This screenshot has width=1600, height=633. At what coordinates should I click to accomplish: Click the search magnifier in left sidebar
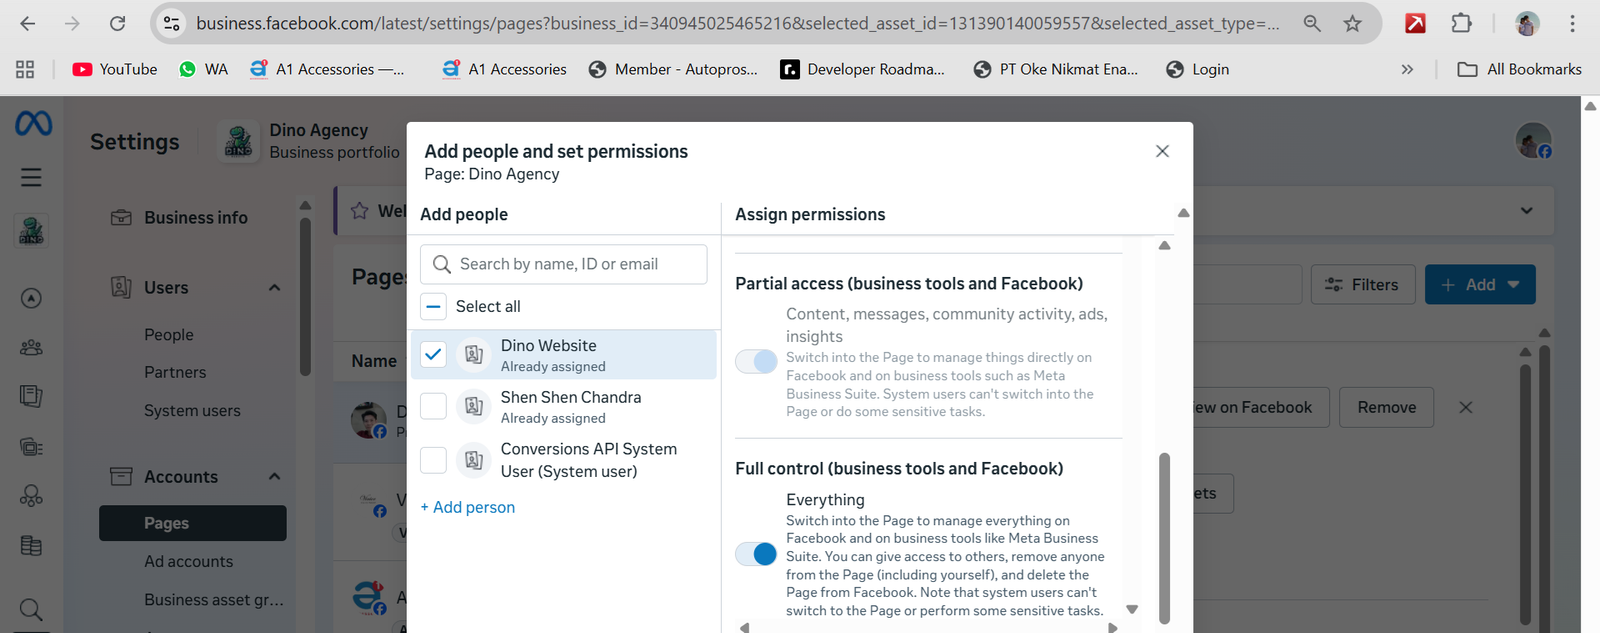[31, 609]
